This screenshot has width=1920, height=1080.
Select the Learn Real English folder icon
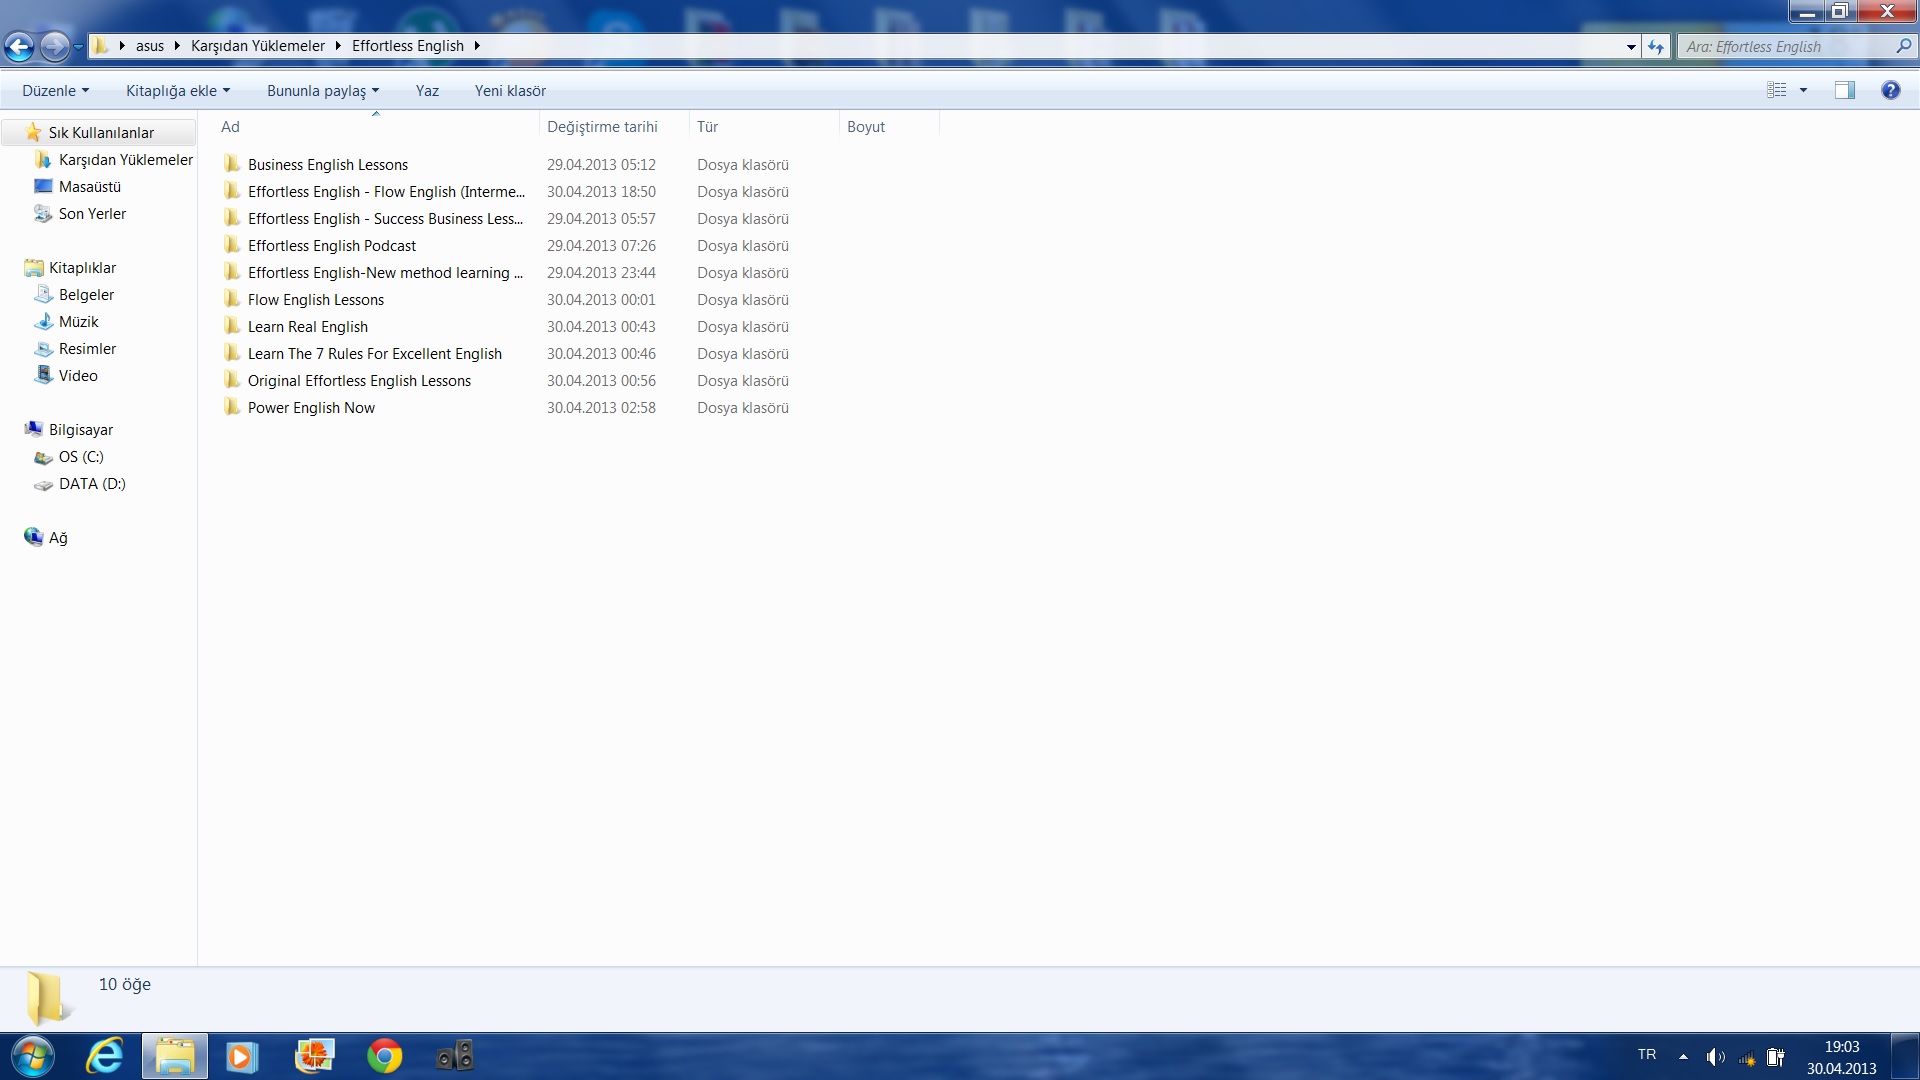point(232,326)
